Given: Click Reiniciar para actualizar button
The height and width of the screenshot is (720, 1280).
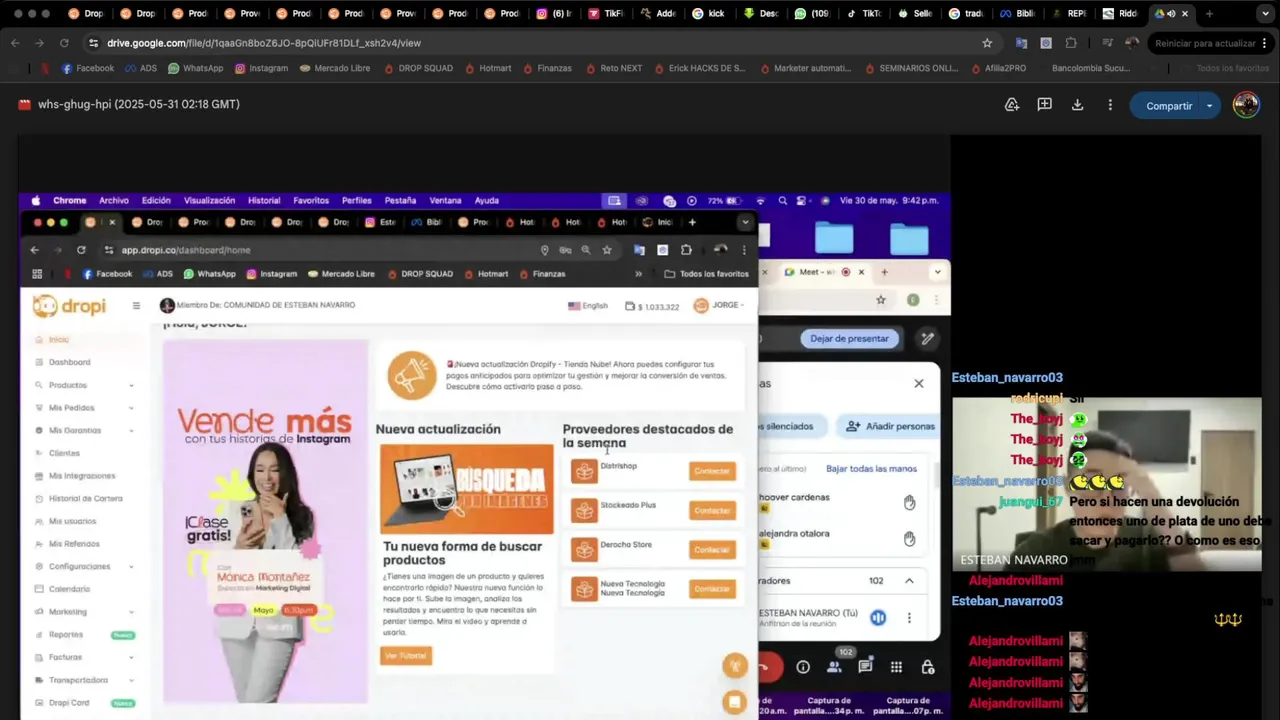Looking at the screenshot, I should (x=1204, y=43).
